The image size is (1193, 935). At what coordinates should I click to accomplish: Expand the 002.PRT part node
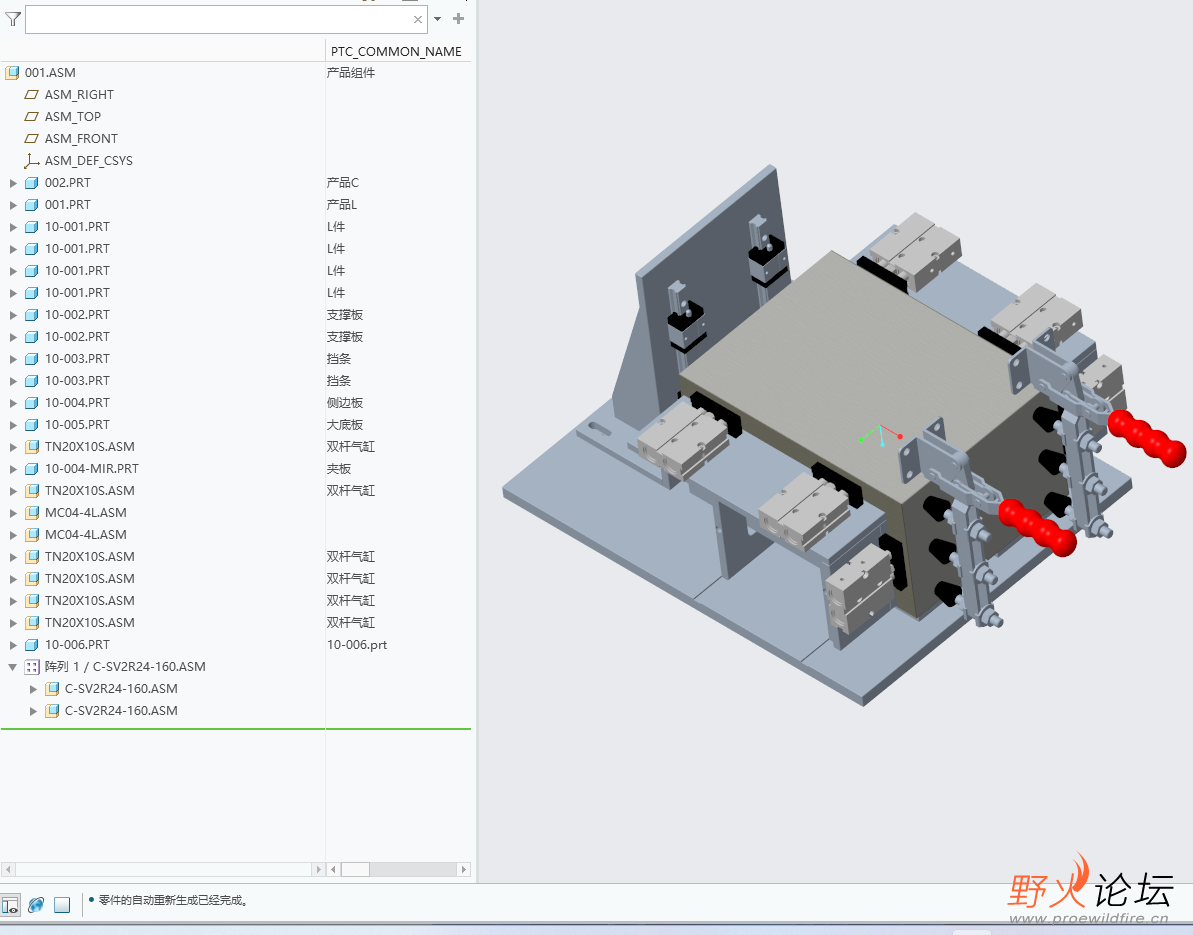click(12, 183)
